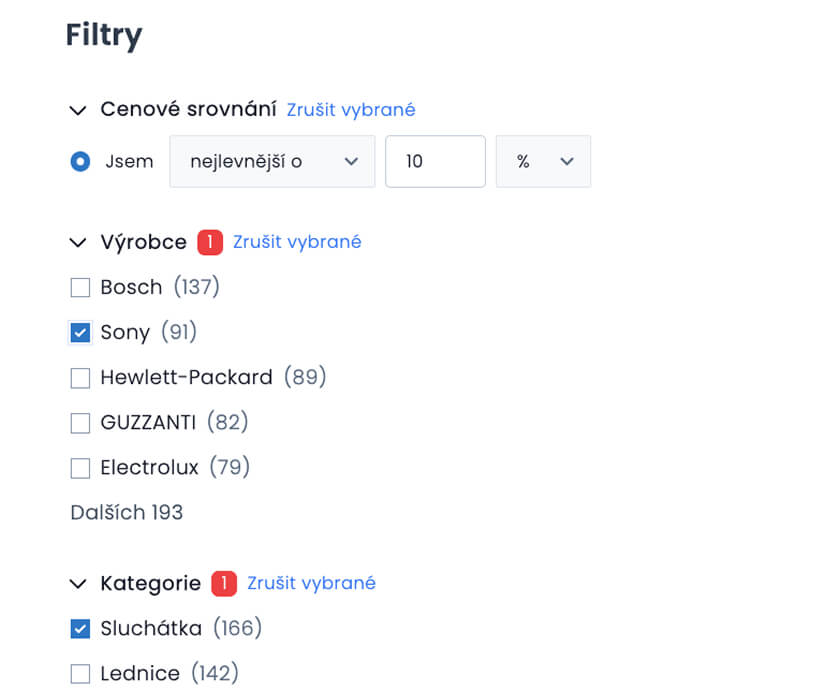Show more manufacturers via Dalších 193
This screenshot has width=825, height=690.
tap(127, 513)
